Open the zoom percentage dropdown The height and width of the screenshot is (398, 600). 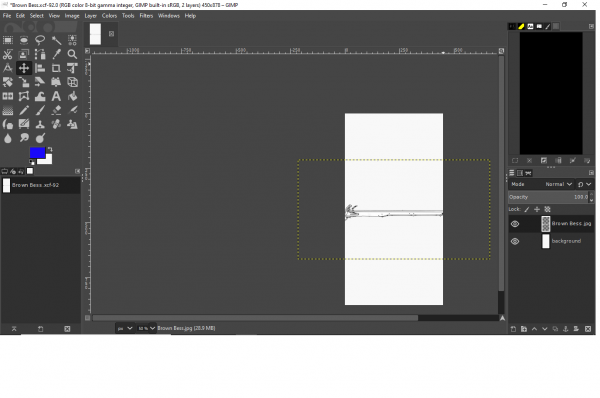click(x=147, y=328)
